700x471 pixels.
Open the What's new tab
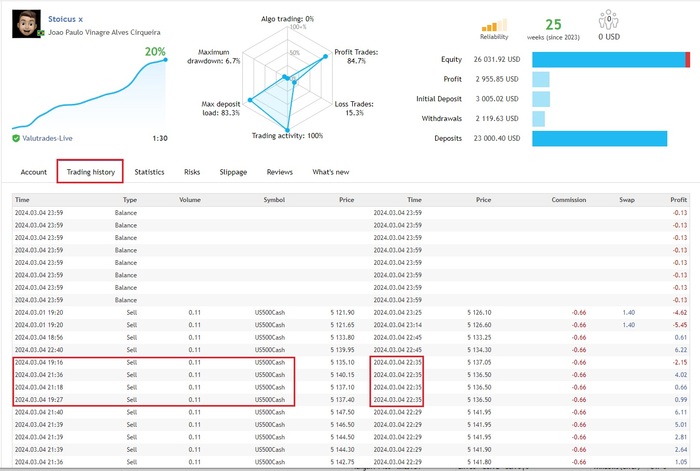[330, 172]
